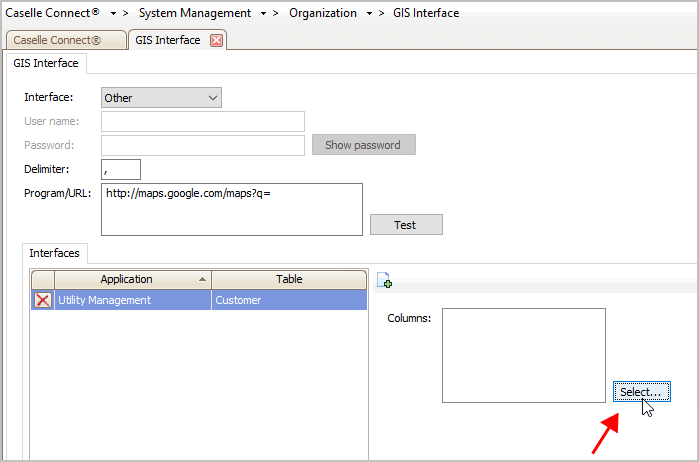Image resolution: width=699 pixels, height=462 pixels.
Task: Click in the User name field
Action: click(x=203, y=121)
